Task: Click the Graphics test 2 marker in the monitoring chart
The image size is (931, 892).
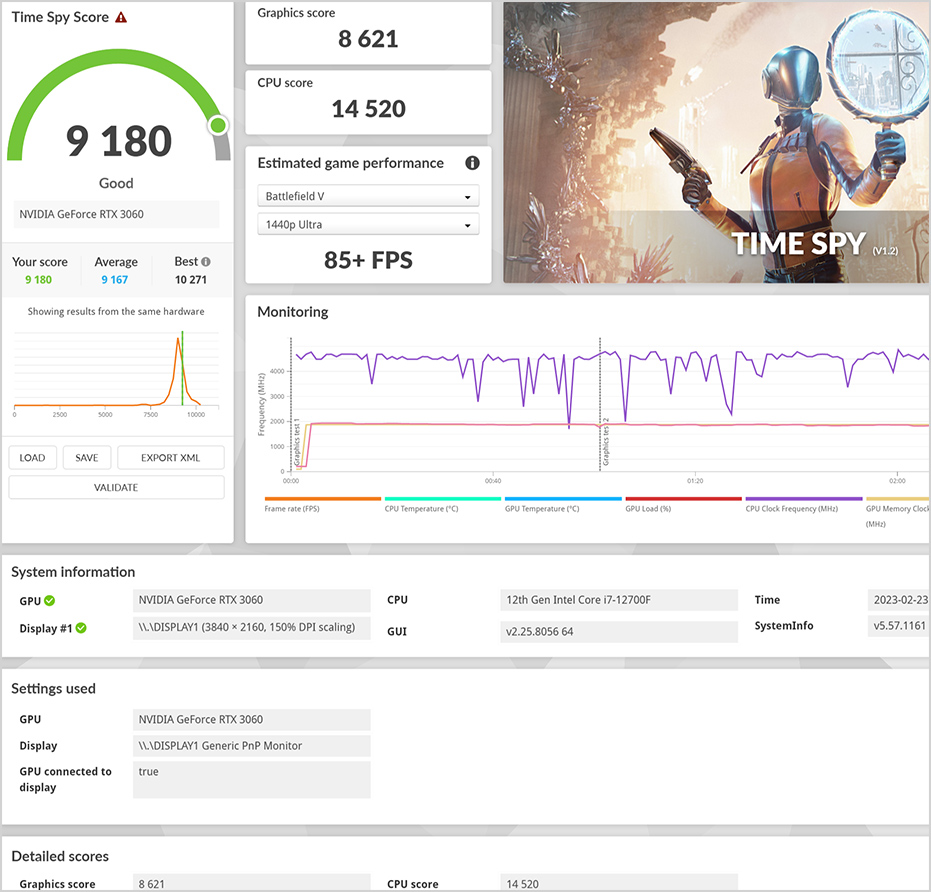Action: click(x=601, y=420)
